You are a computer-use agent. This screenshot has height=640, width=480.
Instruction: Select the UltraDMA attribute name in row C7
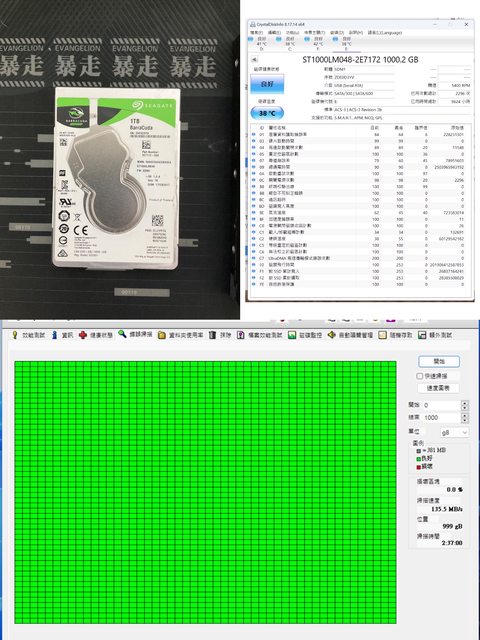(x=300, y=258)
